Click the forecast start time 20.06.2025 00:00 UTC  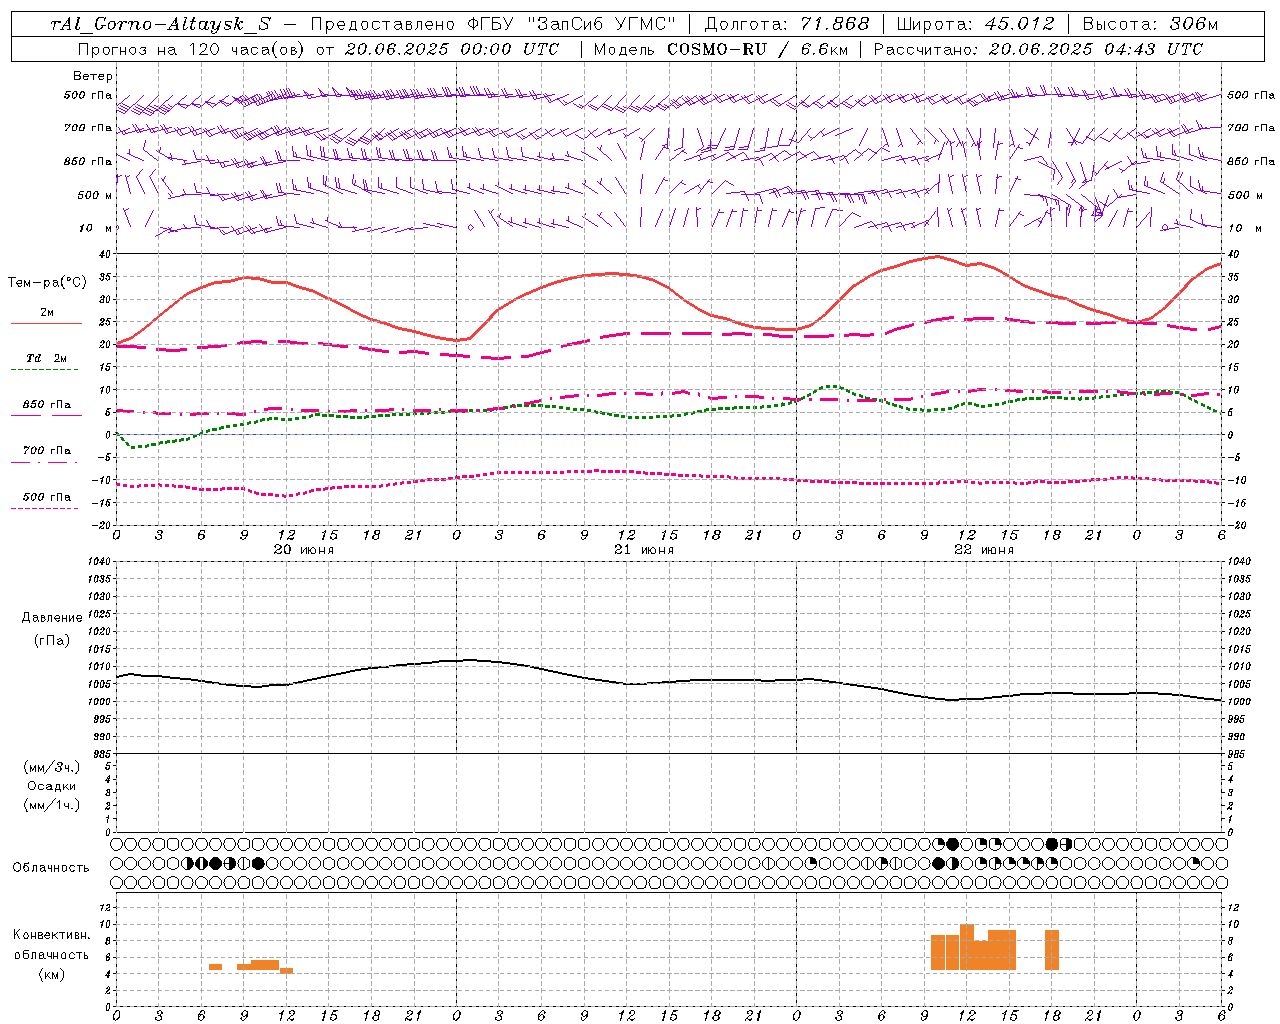(452, 49)
